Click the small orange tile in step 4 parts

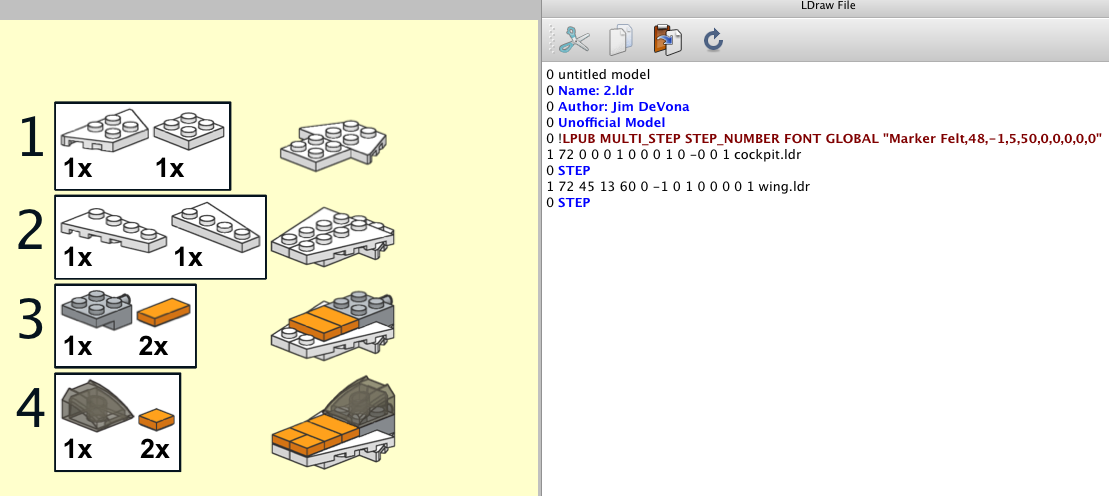click(x=156, y=419)
